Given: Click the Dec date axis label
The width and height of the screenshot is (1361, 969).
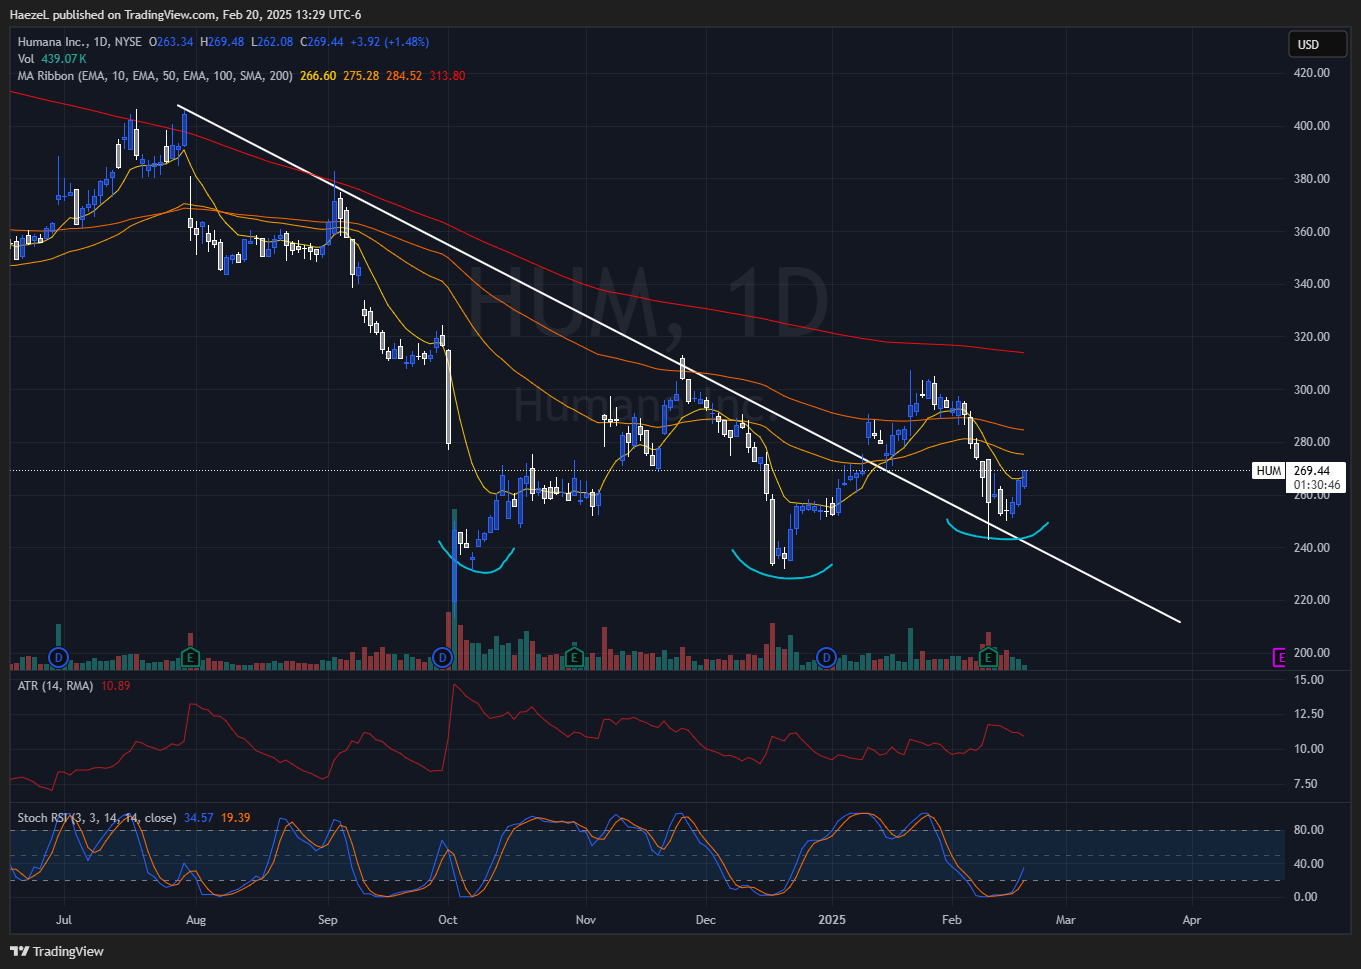Looking at the screenshot, I should 706,920.
